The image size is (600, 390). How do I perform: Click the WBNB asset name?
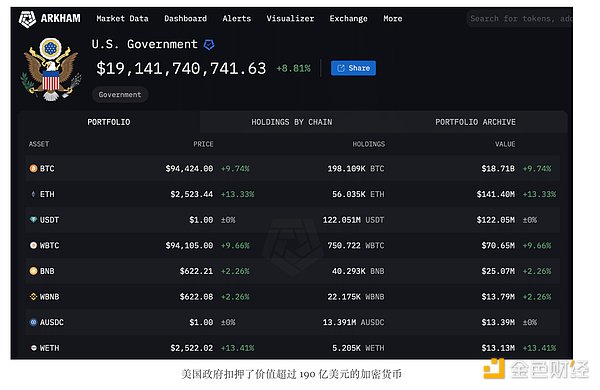49,297
